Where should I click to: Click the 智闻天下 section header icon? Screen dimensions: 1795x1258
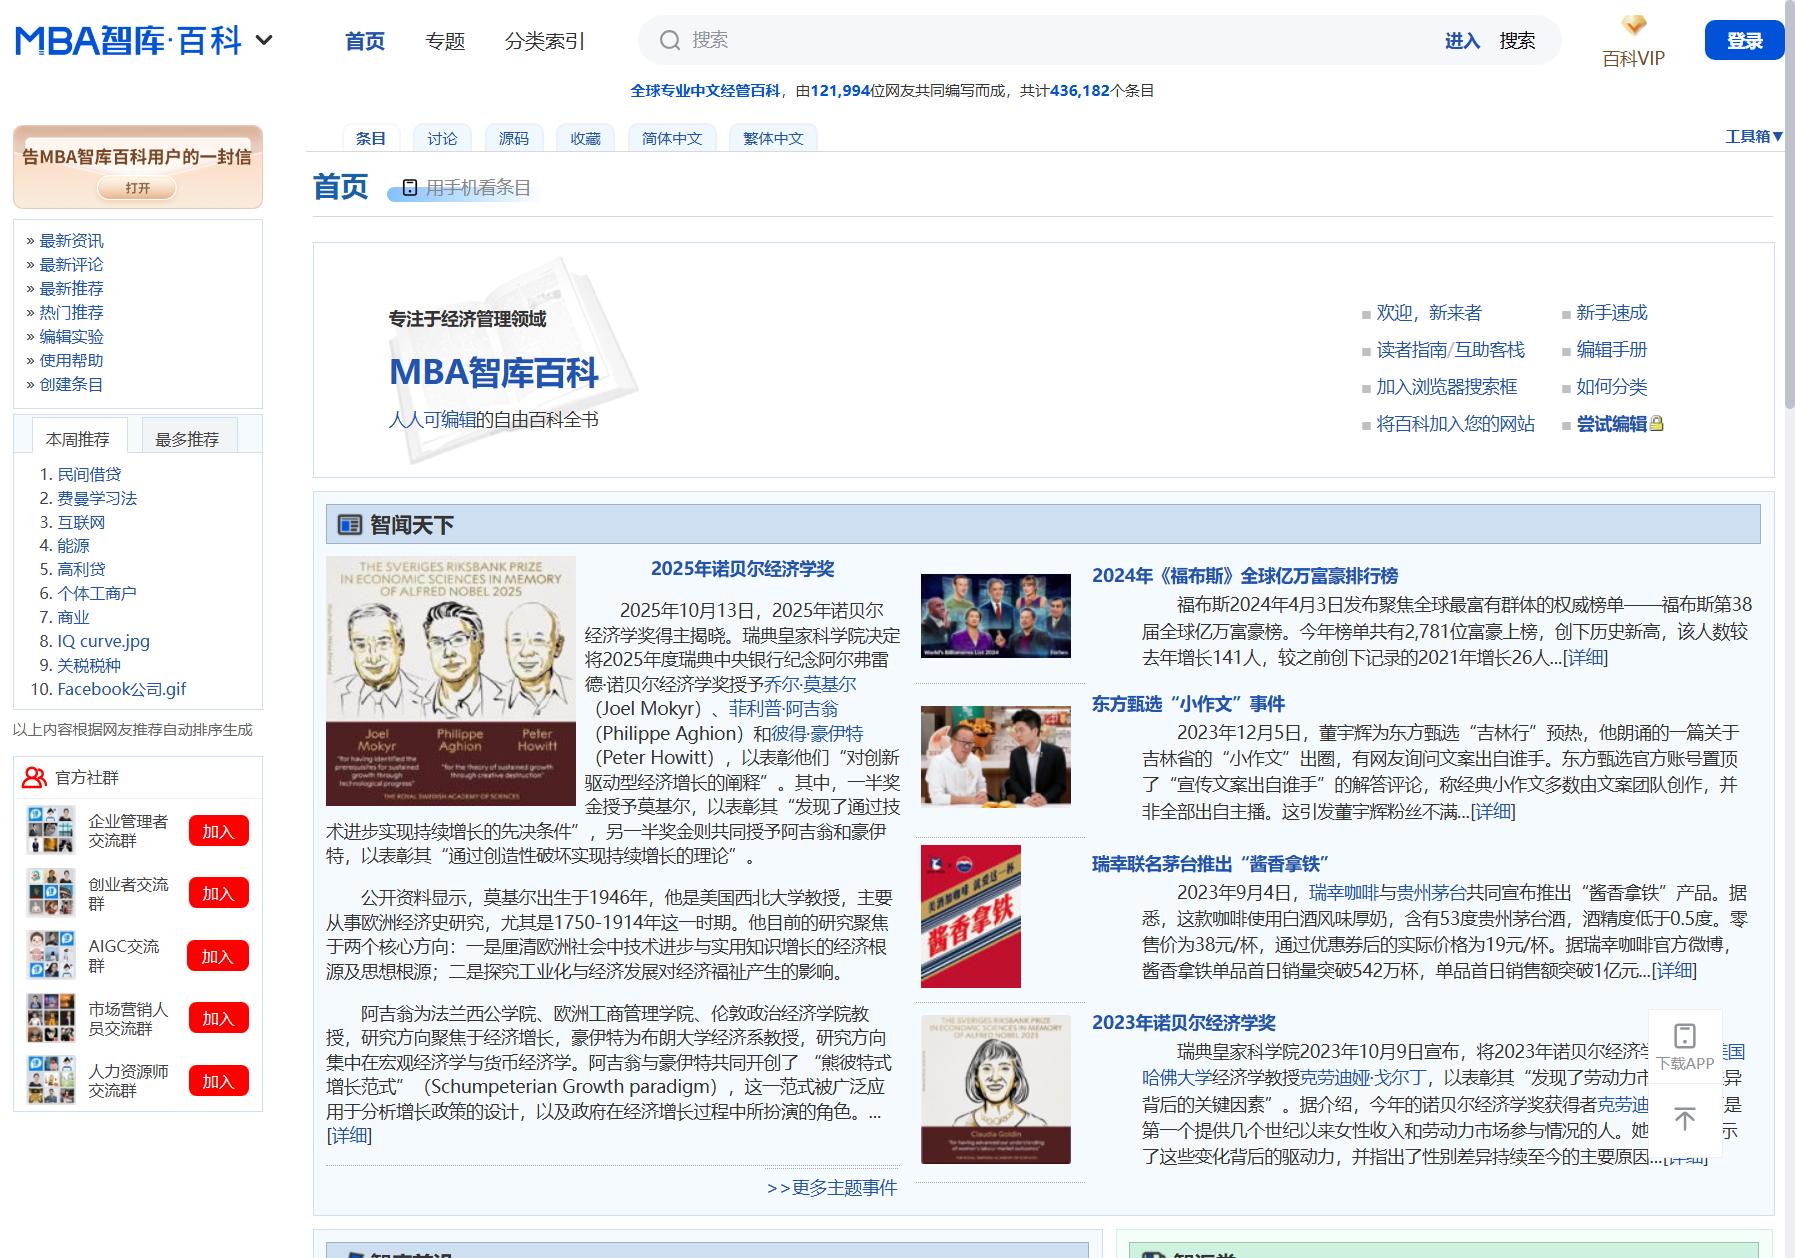point(350,525)
